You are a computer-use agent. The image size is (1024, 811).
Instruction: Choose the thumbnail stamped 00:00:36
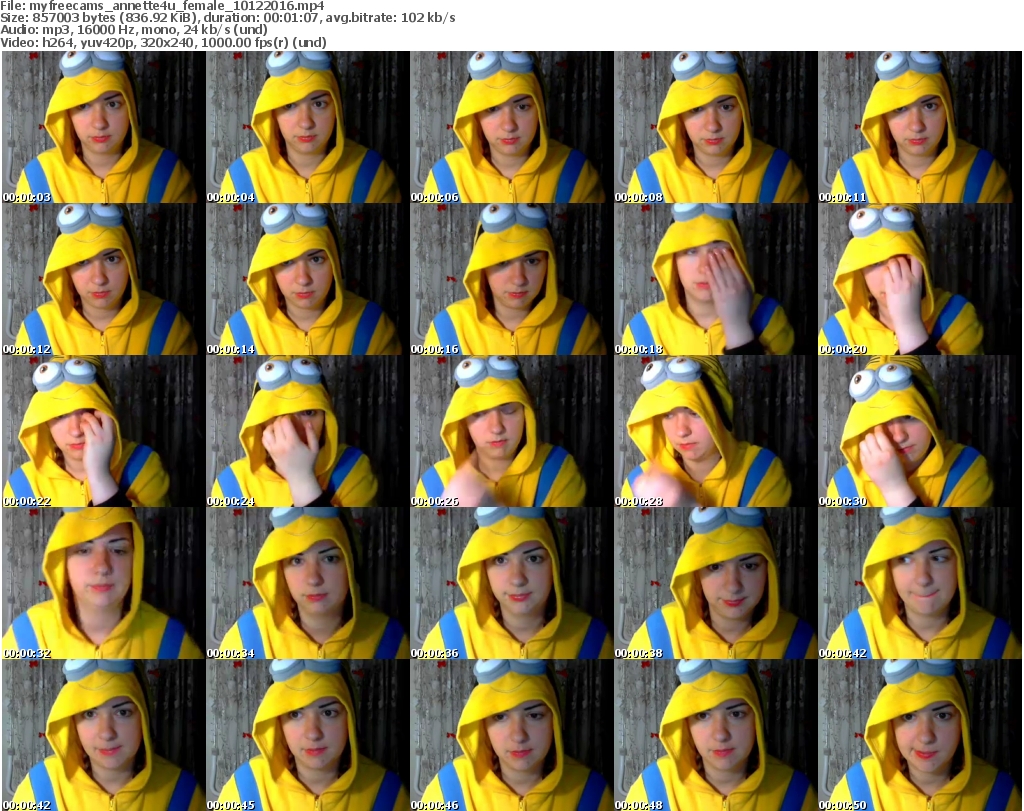[x=511, y=583]
